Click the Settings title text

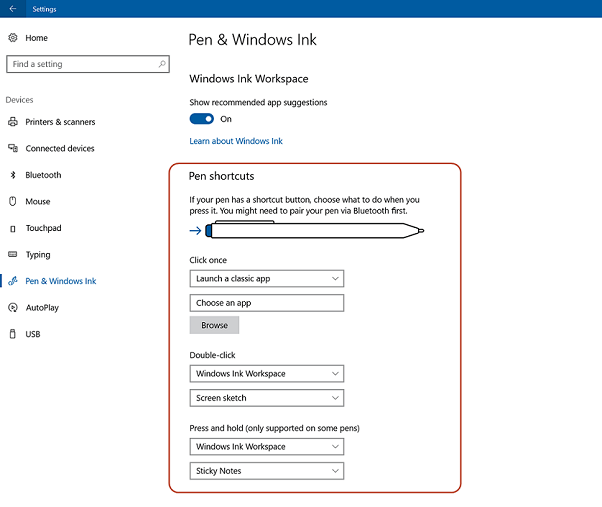(x=44, y=9)
